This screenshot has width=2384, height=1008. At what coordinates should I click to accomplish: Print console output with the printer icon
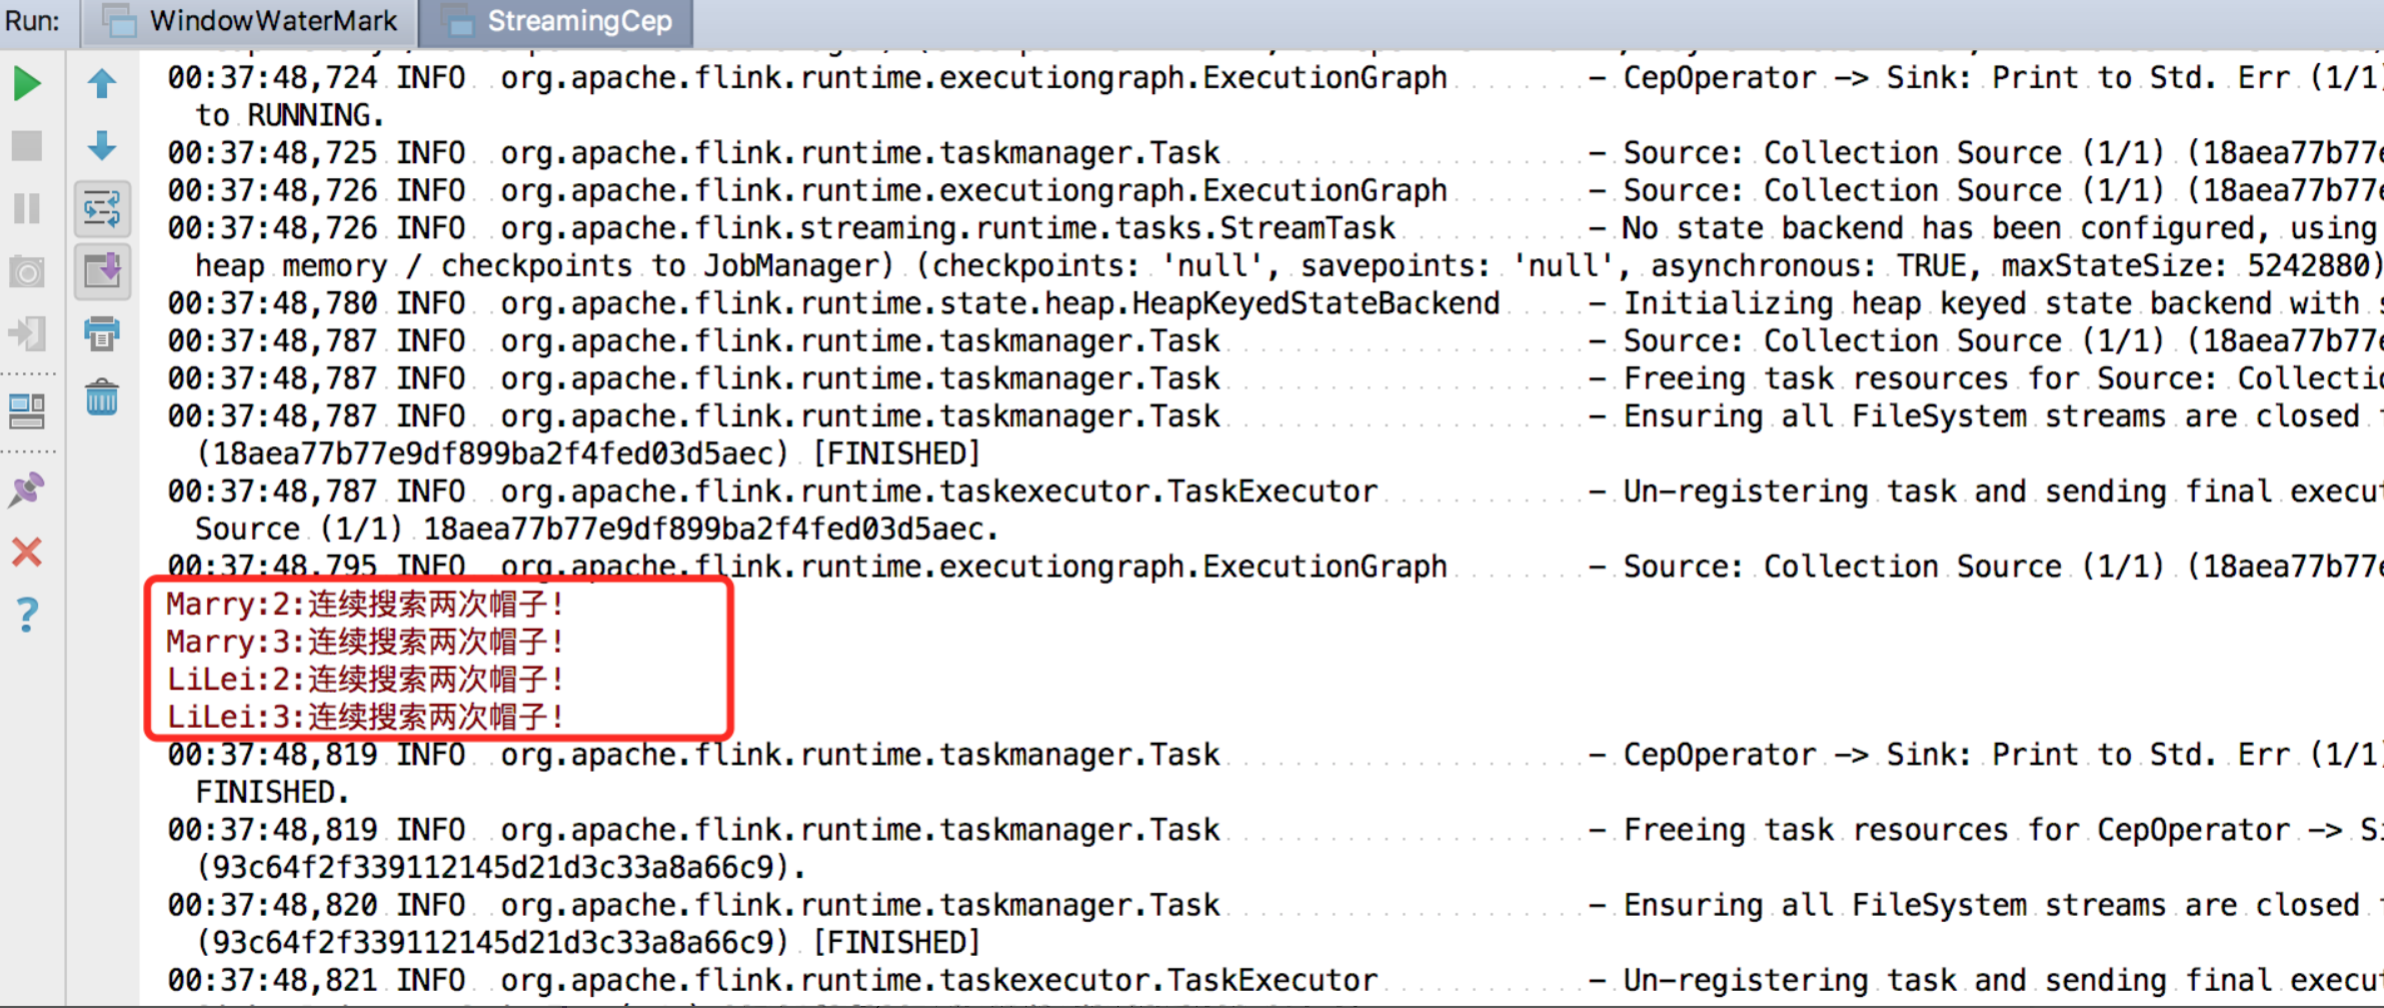[x=101, y=333]
